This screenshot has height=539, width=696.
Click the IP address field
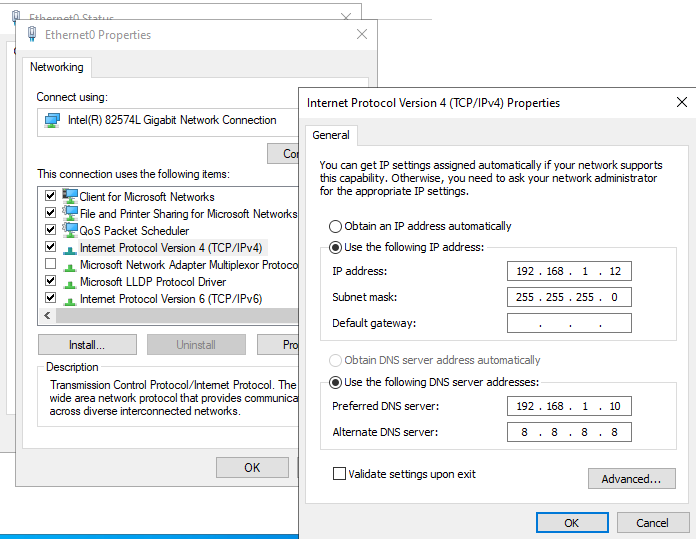click(x=569, y=271)
